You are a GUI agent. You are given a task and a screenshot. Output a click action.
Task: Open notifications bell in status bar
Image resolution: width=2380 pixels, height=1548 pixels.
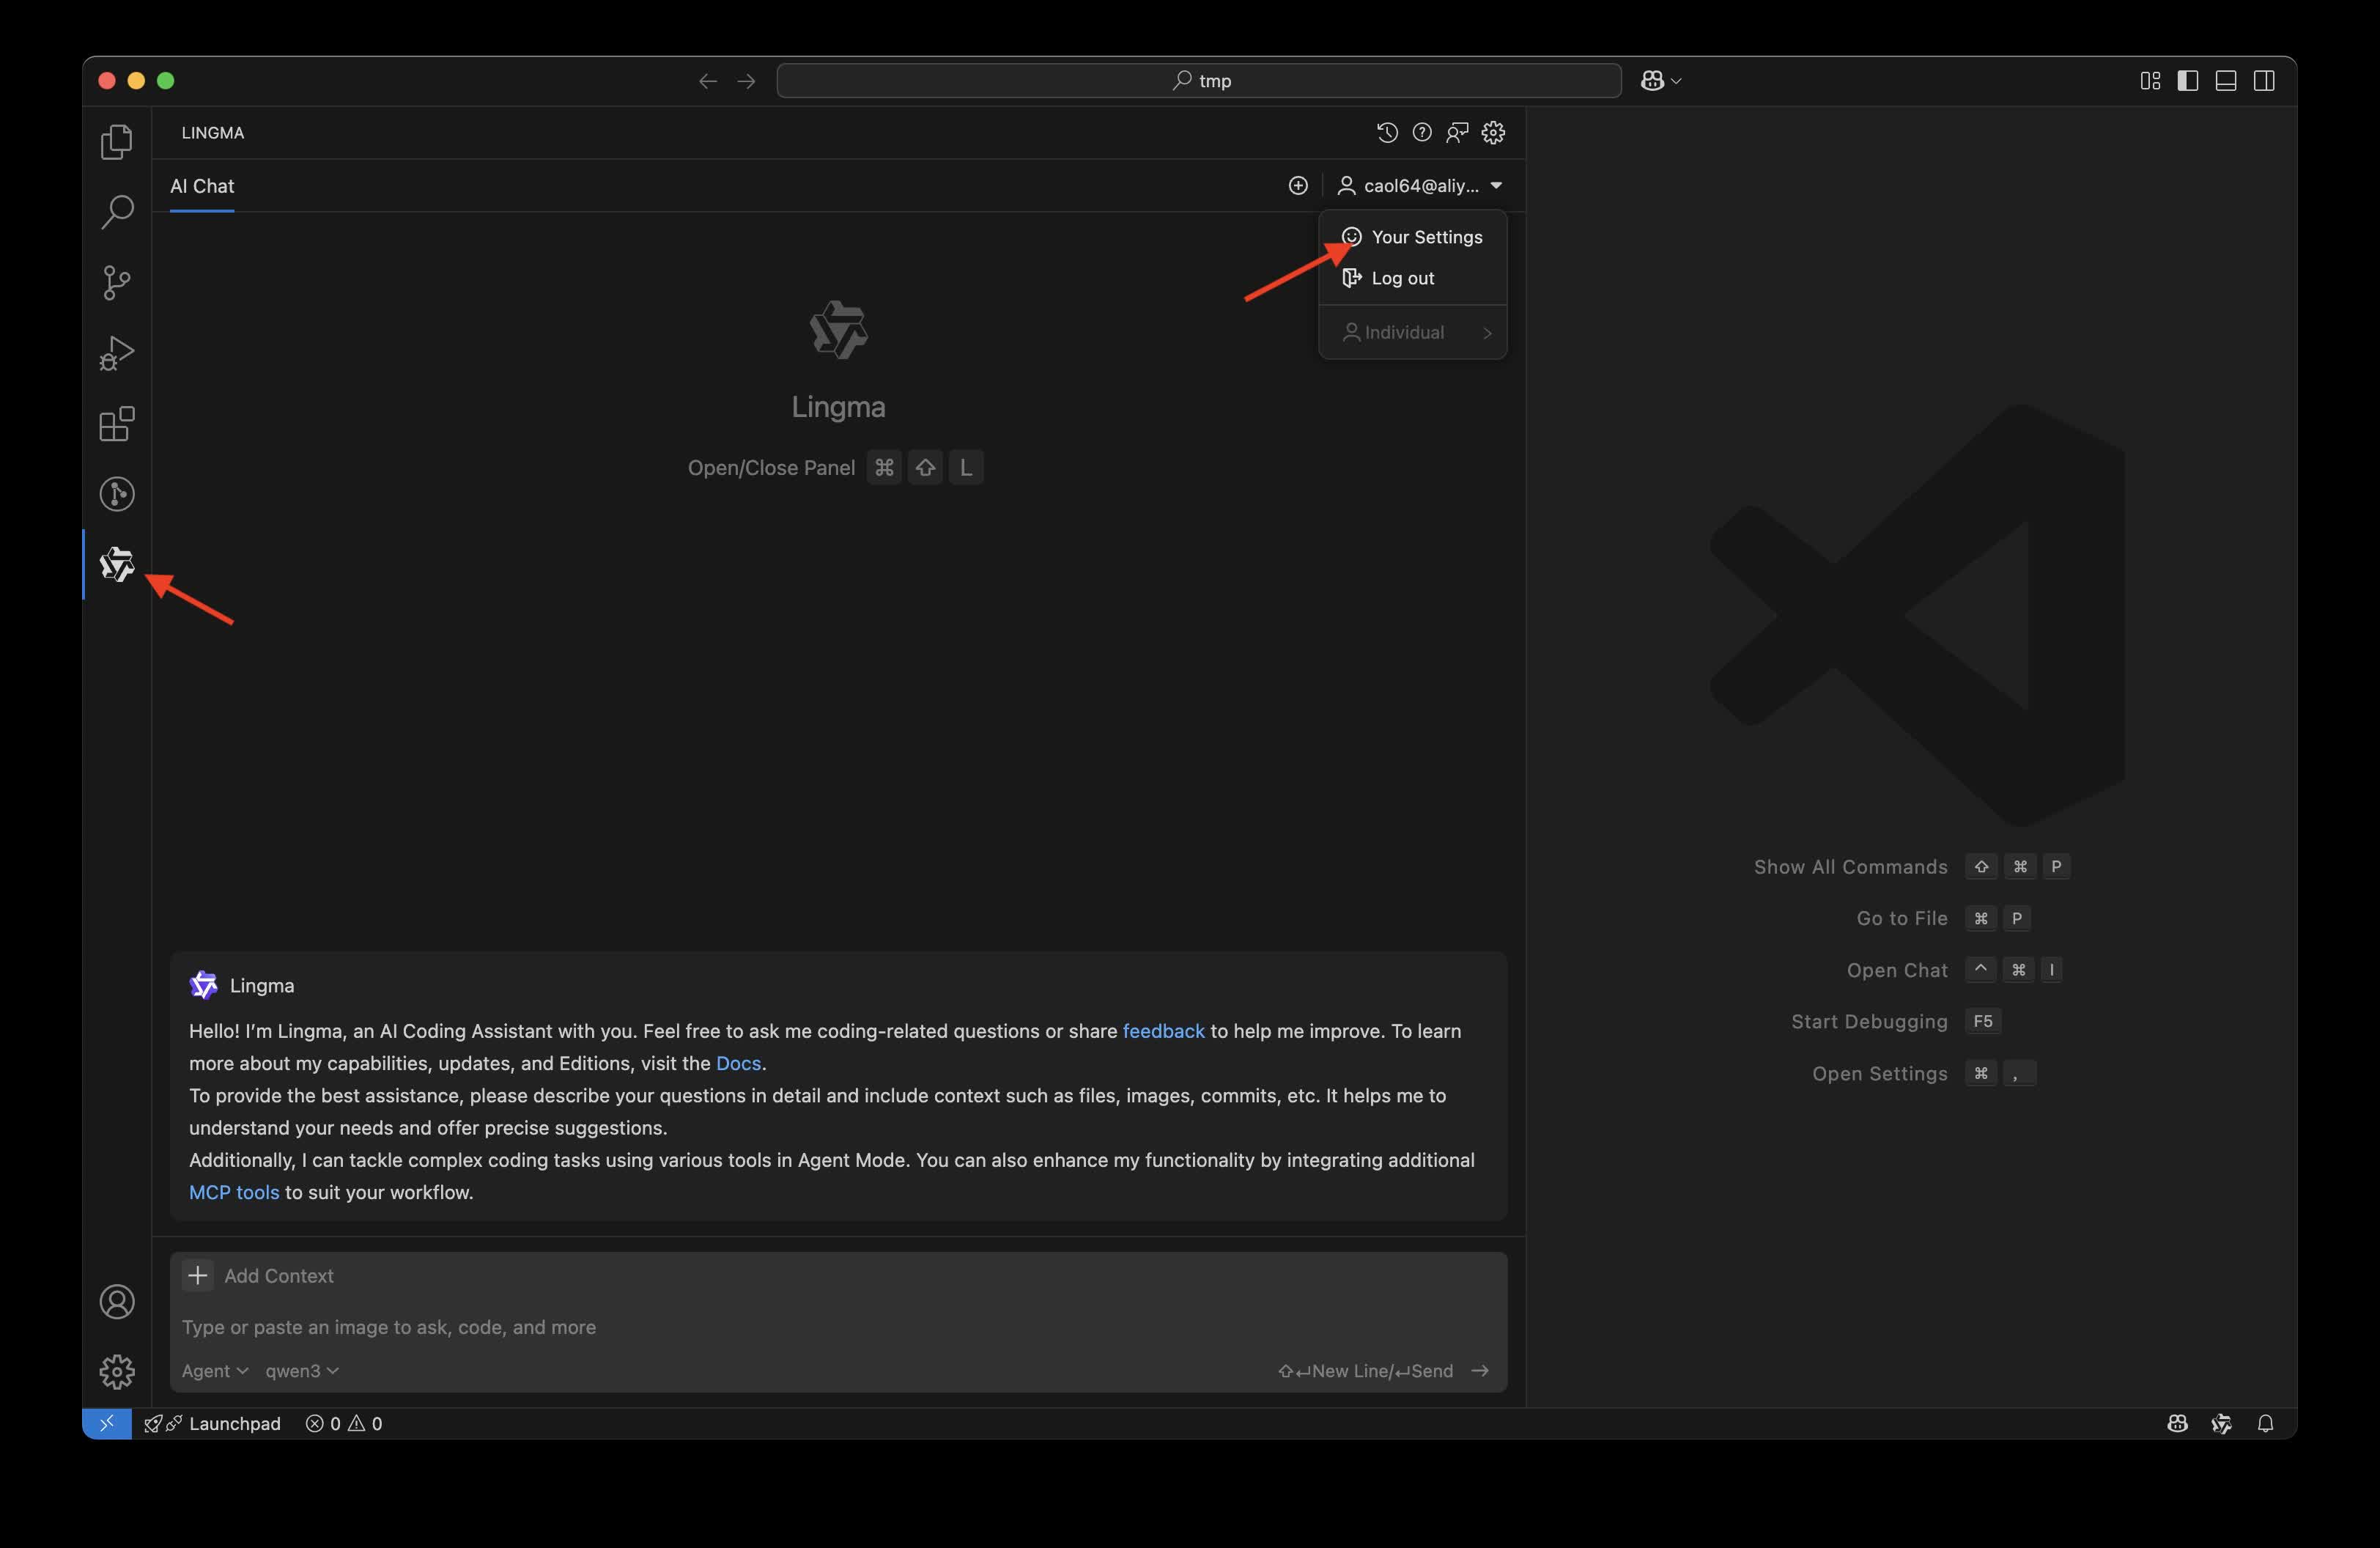pos(2266,1423)
